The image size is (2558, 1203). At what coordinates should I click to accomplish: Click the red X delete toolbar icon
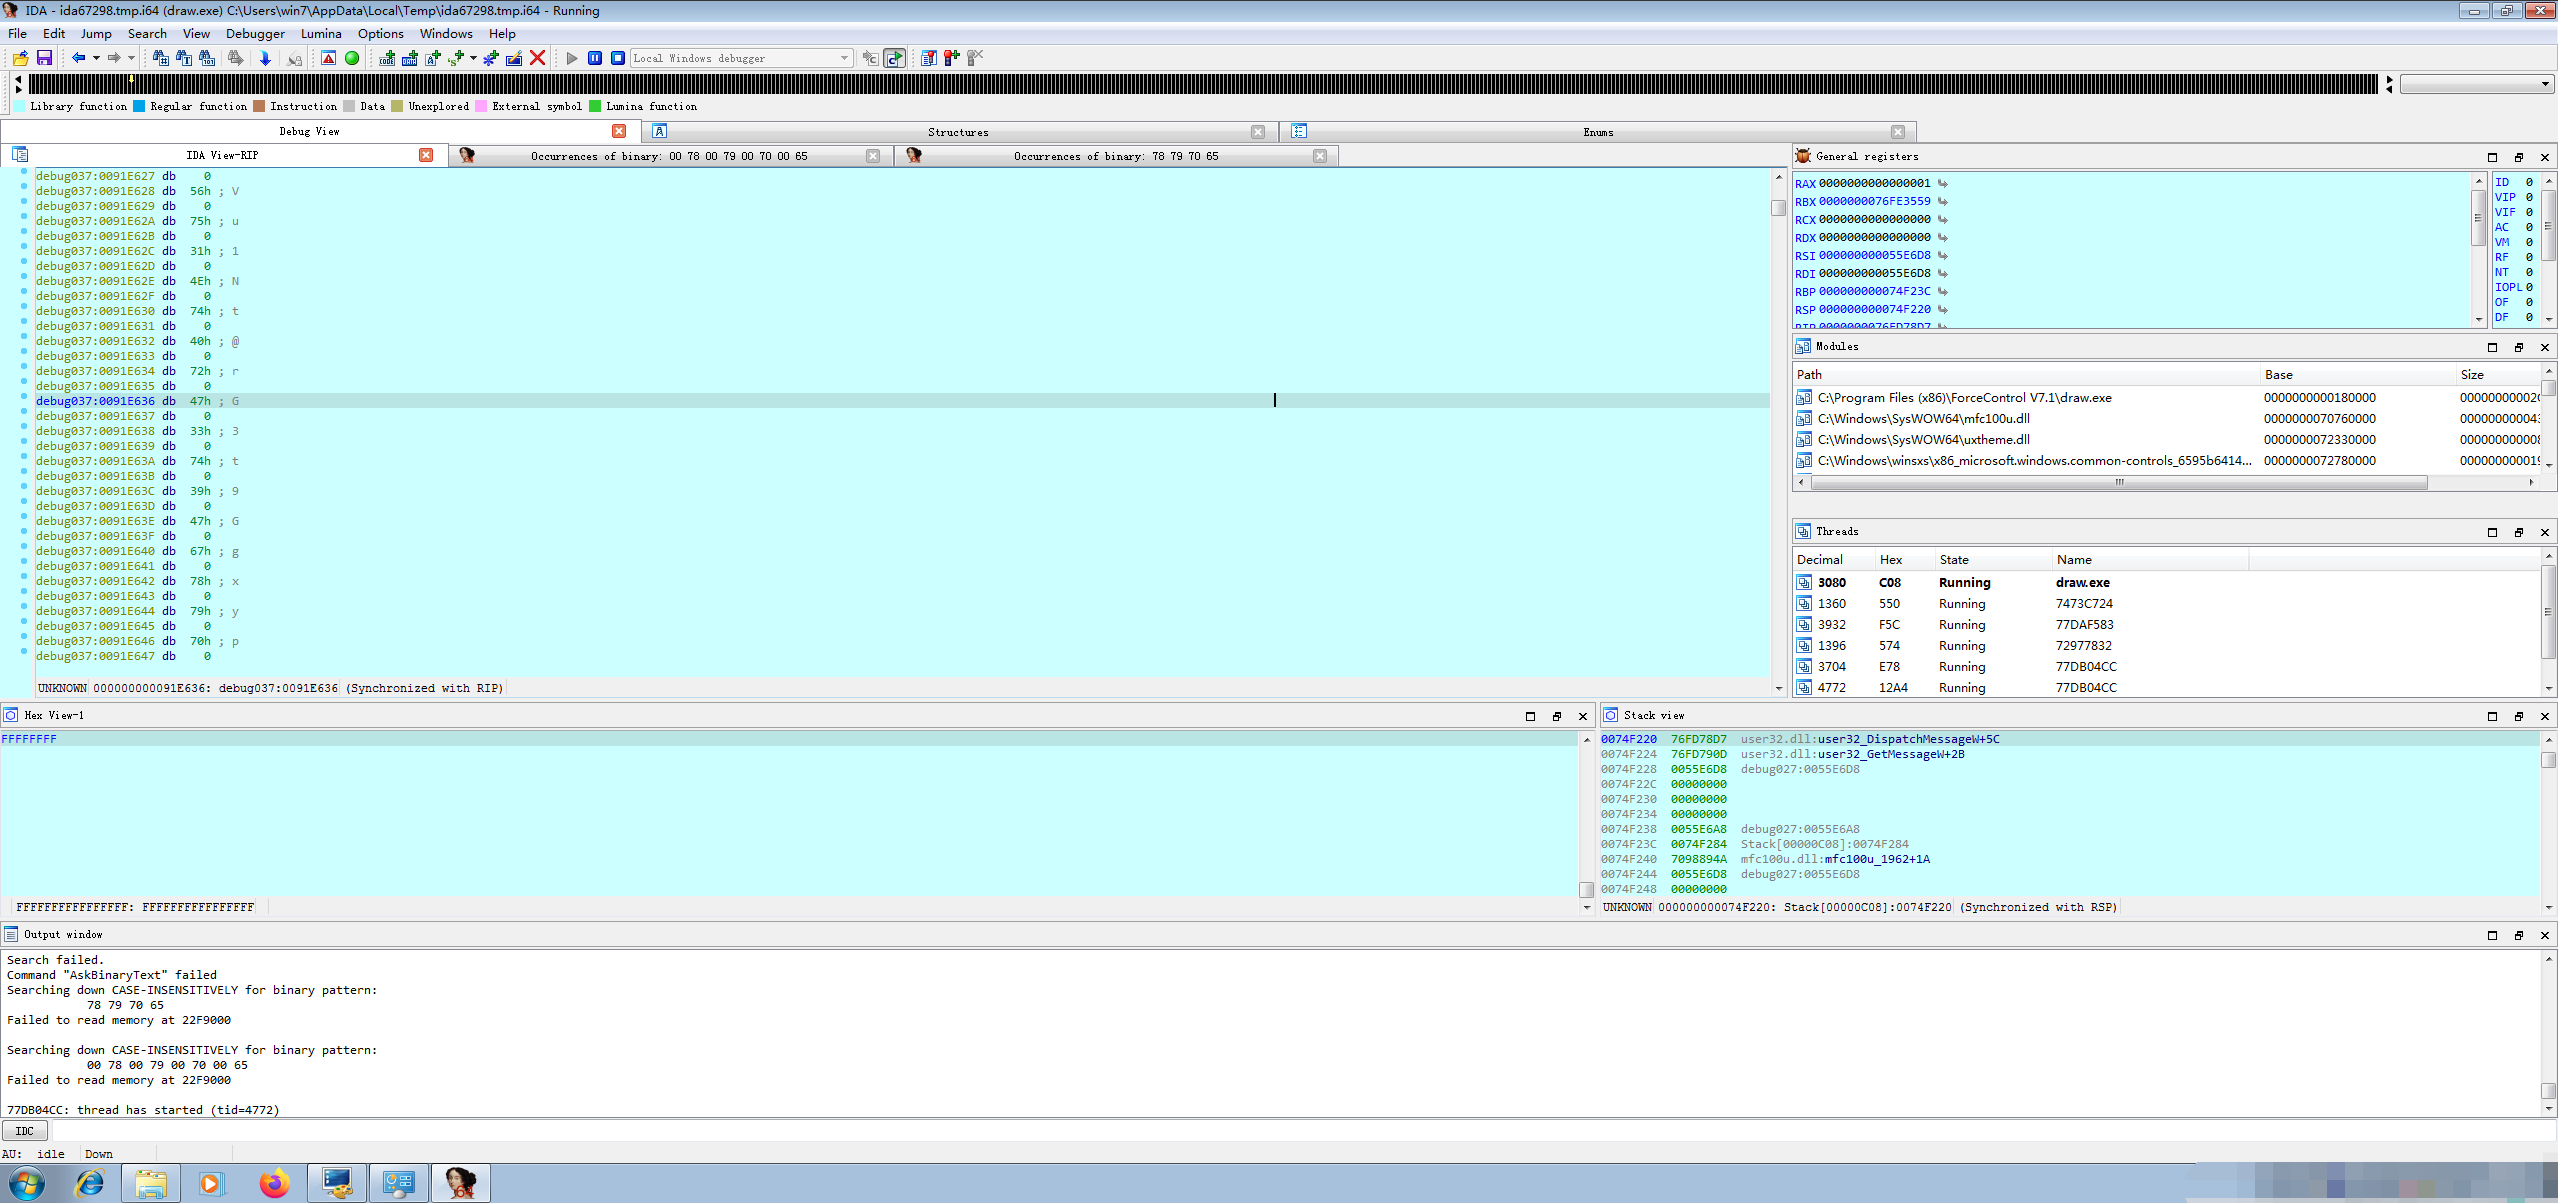click(x=537, y=58)
